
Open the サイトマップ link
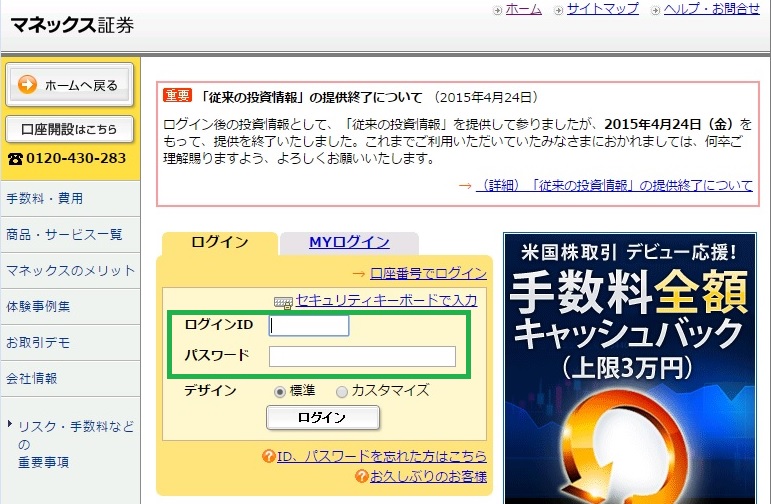(x=603, y=9)
